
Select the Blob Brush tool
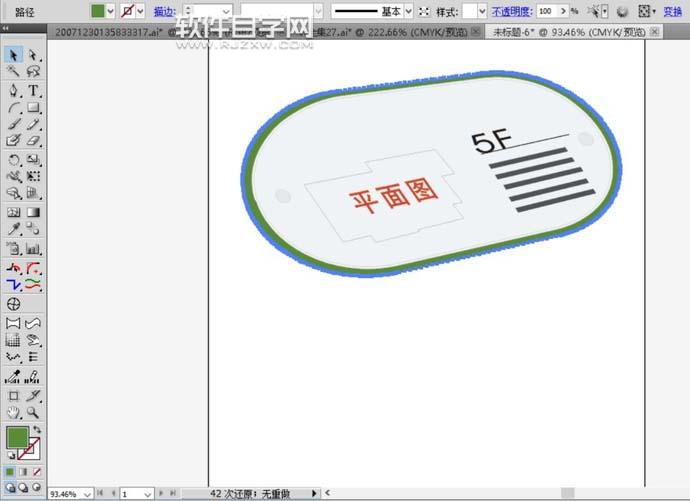click(13, 140)
